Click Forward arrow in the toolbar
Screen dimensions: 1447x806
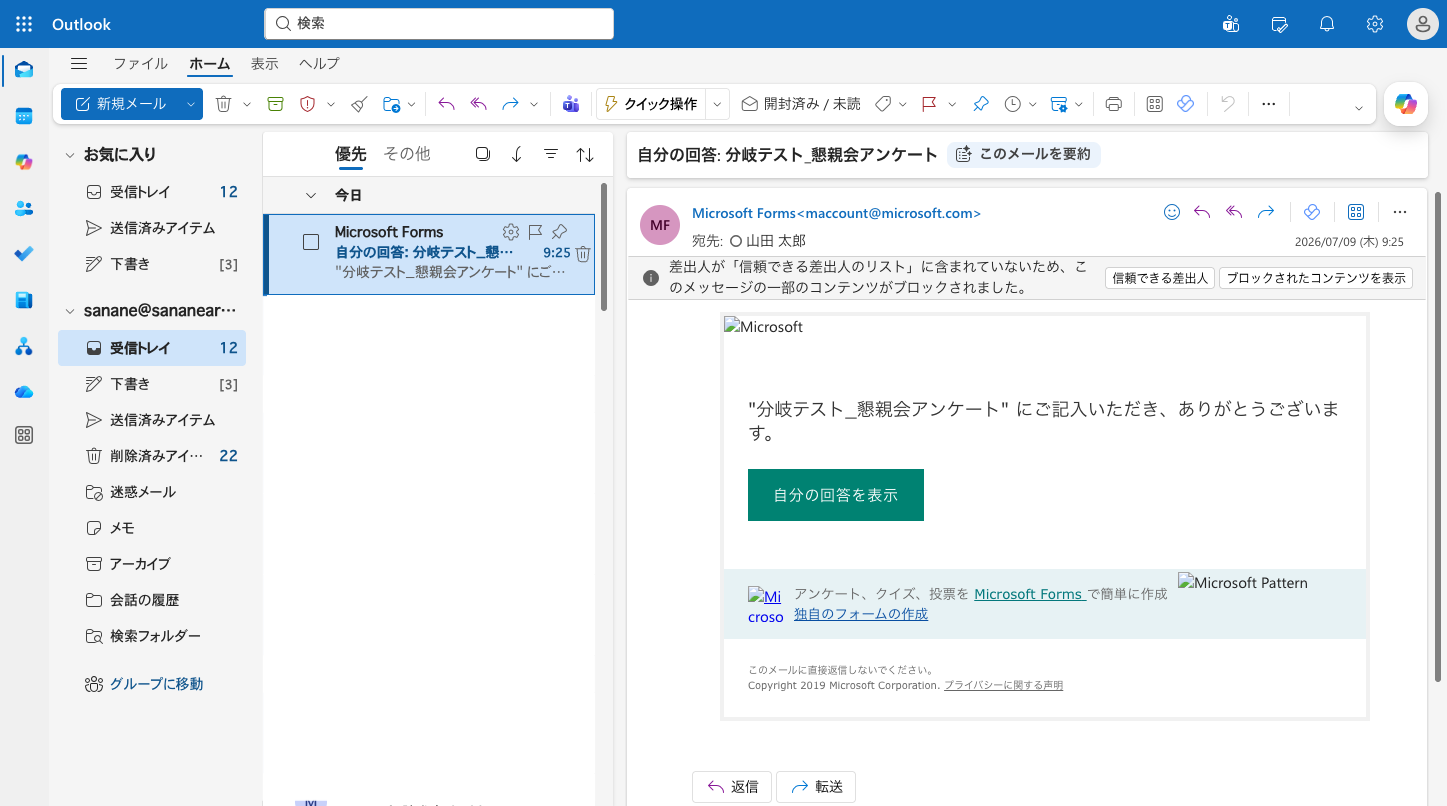(x=510, y=104)
